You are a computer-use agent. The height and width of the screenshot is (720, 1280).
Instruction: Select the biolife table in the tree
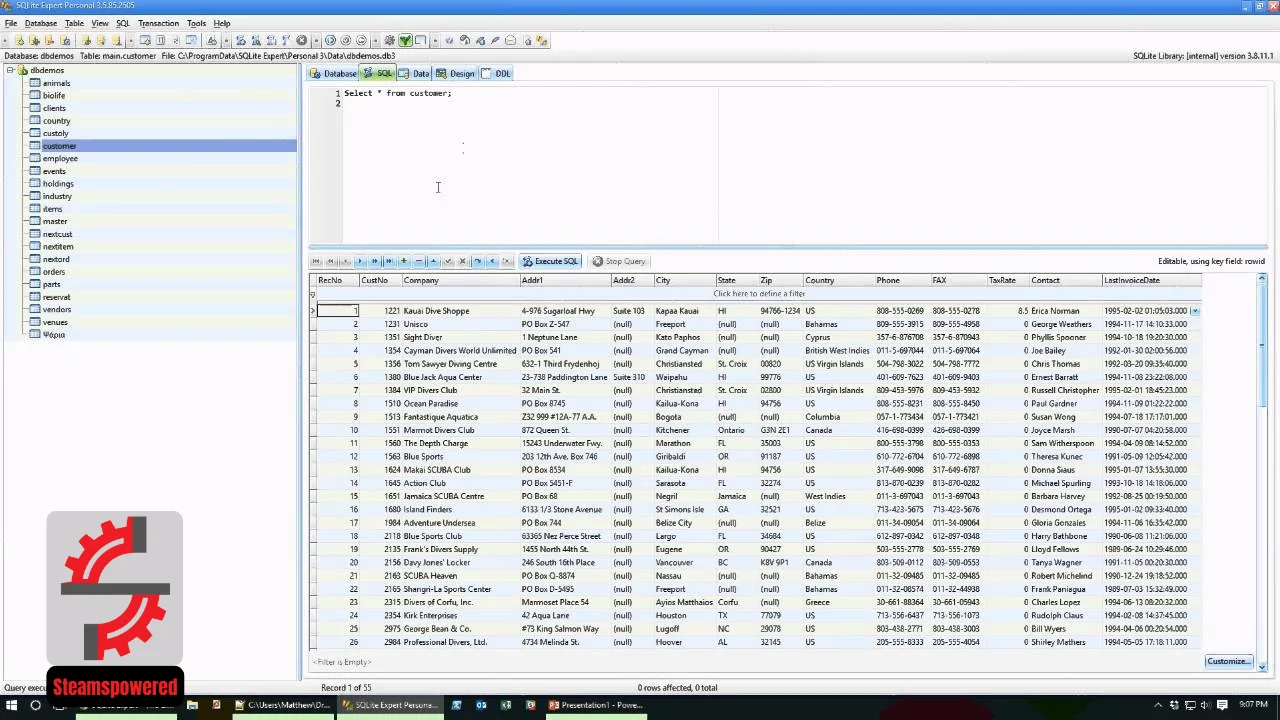click(x=54, y=96)
